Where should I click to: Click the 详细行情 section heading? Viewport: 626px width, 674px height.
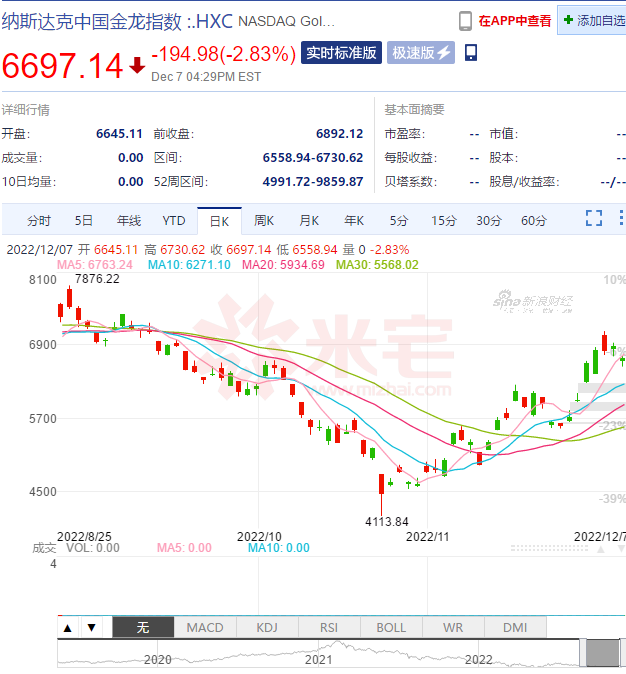click(25, 110)
